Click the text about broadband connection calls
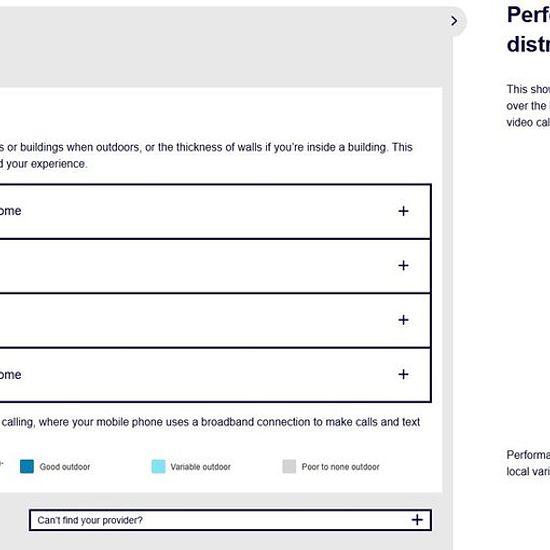The width and height of the screenshot is (550, 550). [x=210, y=422]
